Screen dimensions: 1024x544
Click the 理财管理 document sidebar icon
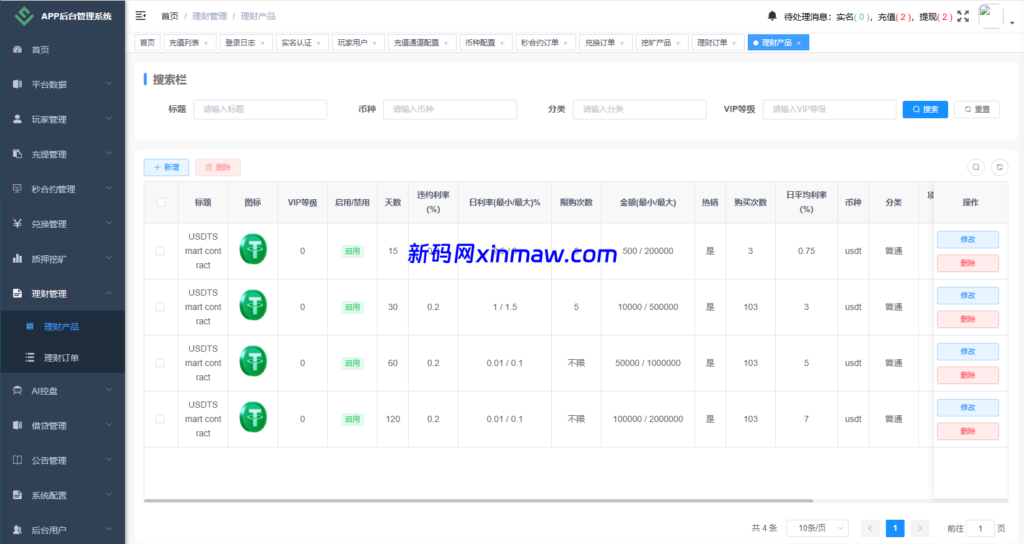click(18, 293)
